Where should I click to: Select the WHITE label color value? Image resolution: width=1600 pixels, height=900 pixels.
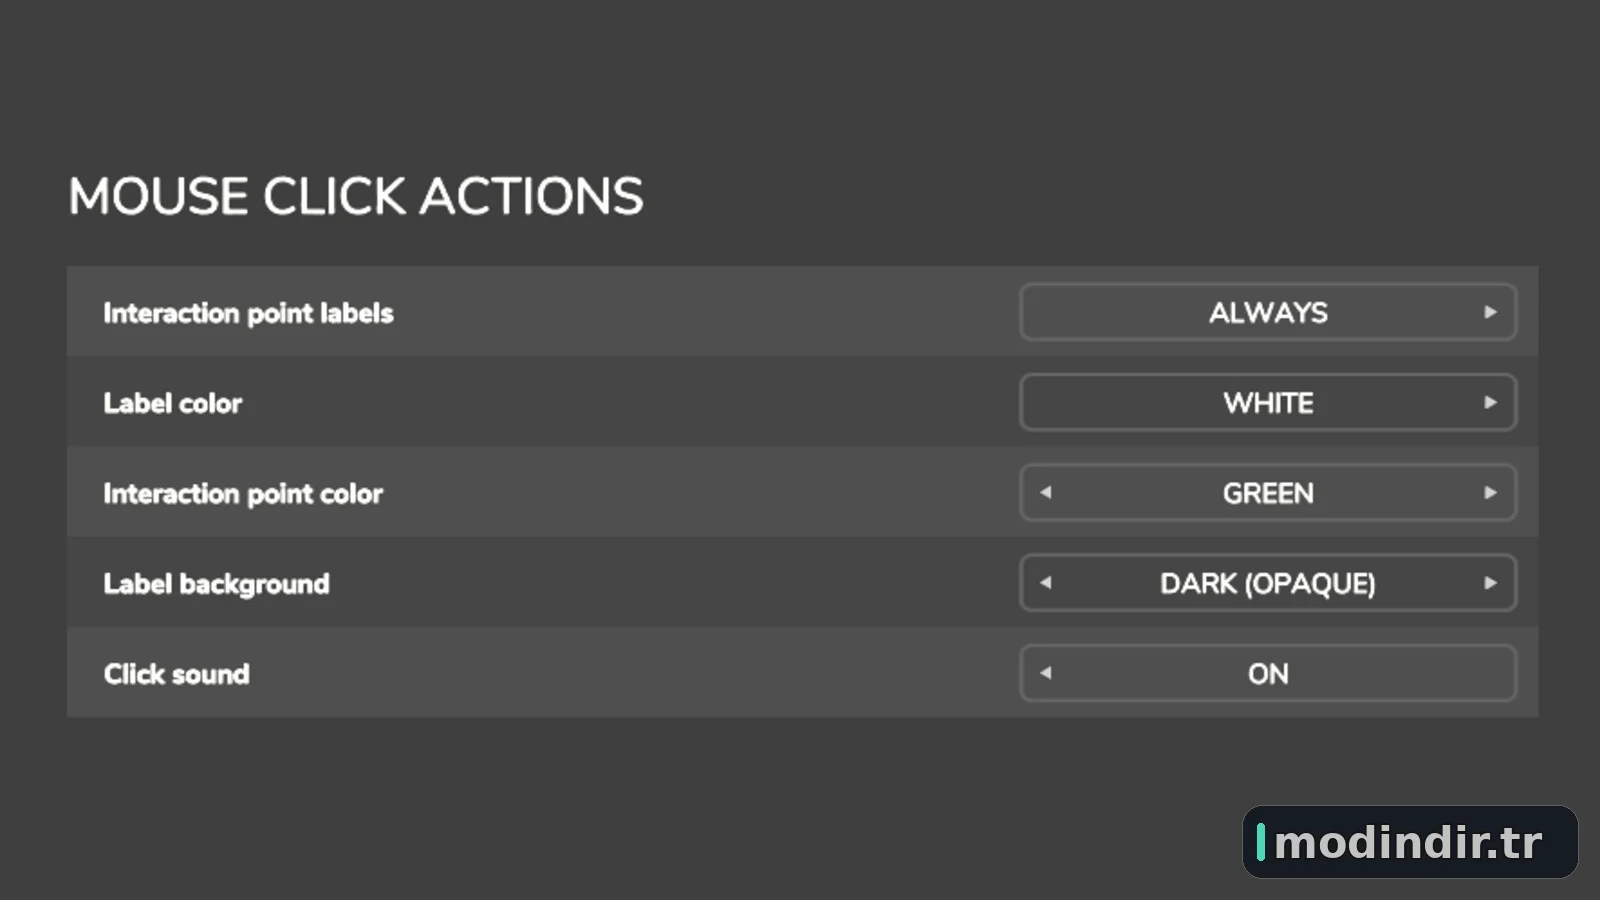click(1268, 402)
